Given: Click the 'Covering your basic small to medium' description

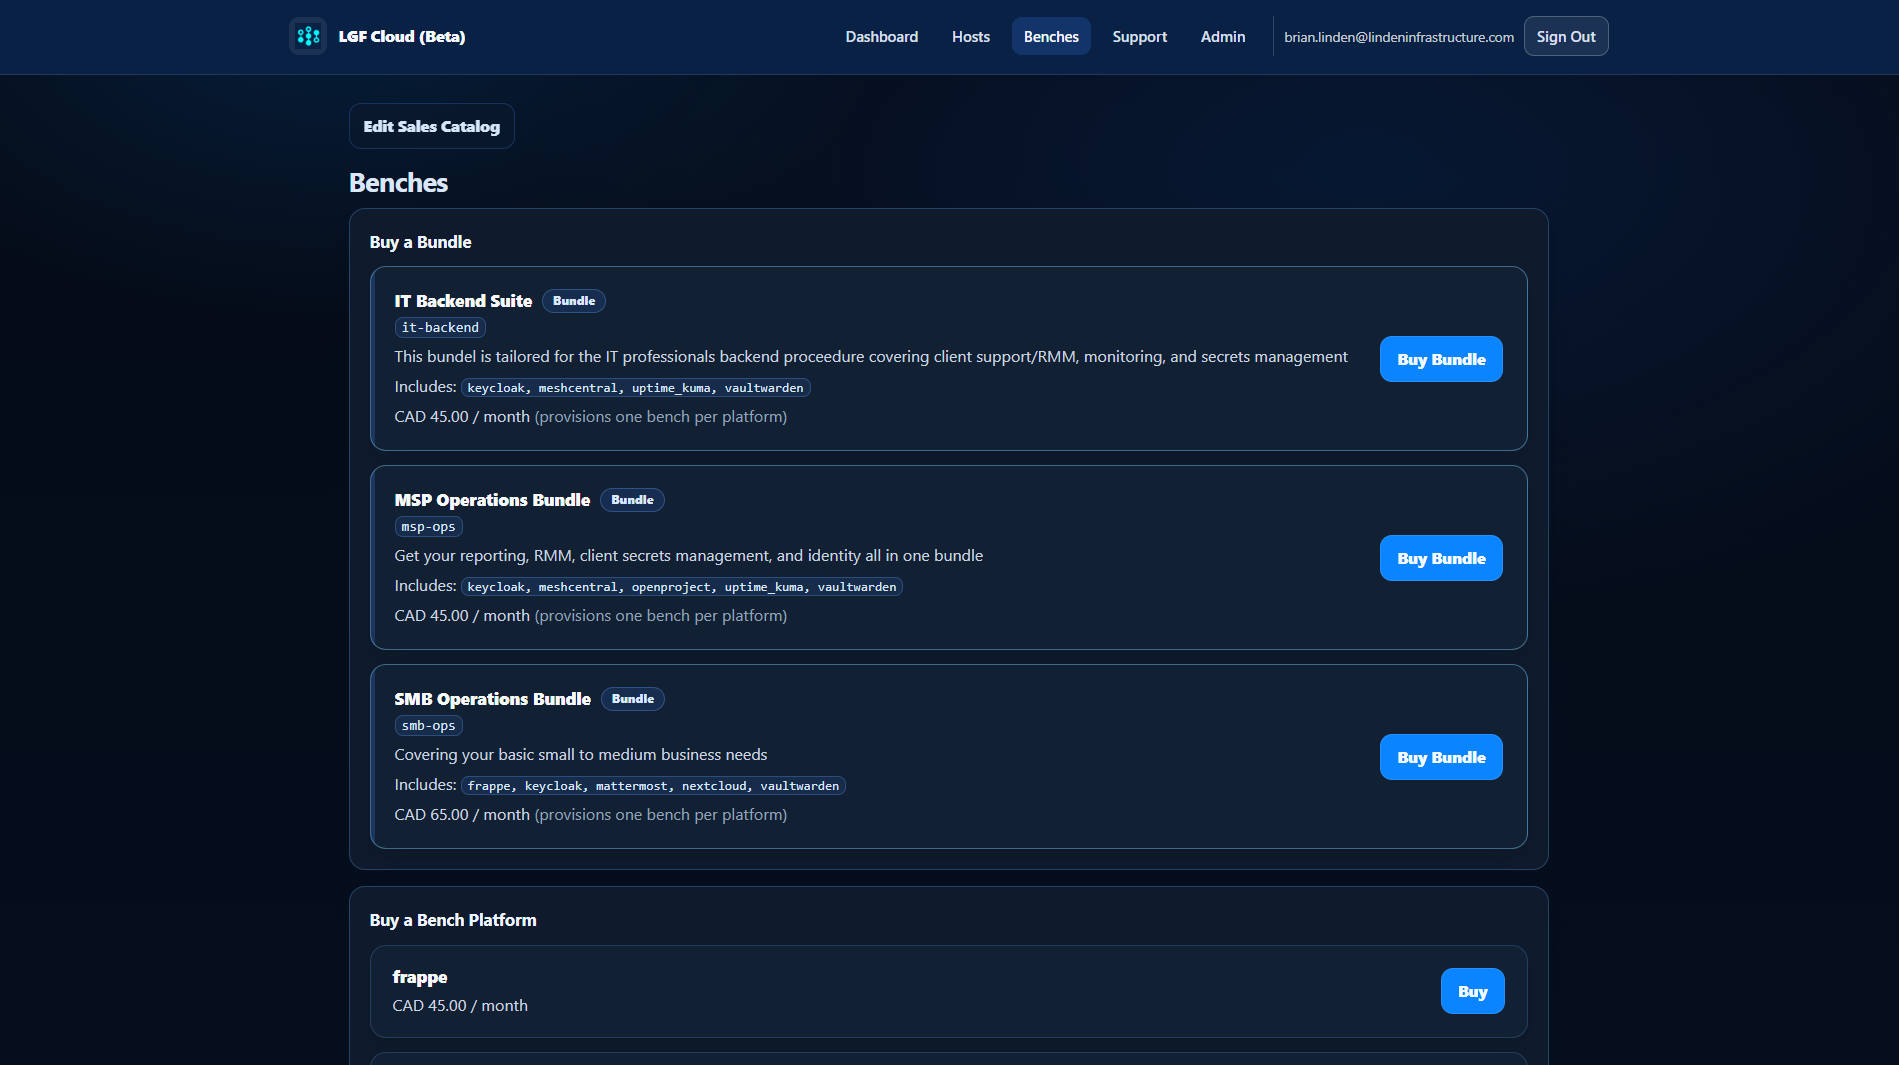Looking at the screenshot, I should point(581,755).
